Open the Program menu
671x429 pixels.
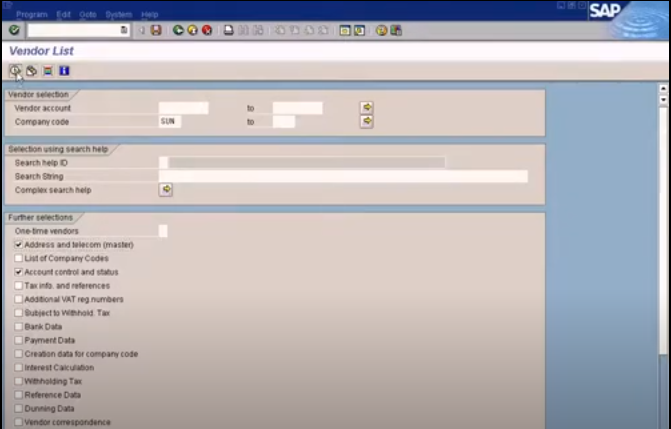tap(32, 15)
